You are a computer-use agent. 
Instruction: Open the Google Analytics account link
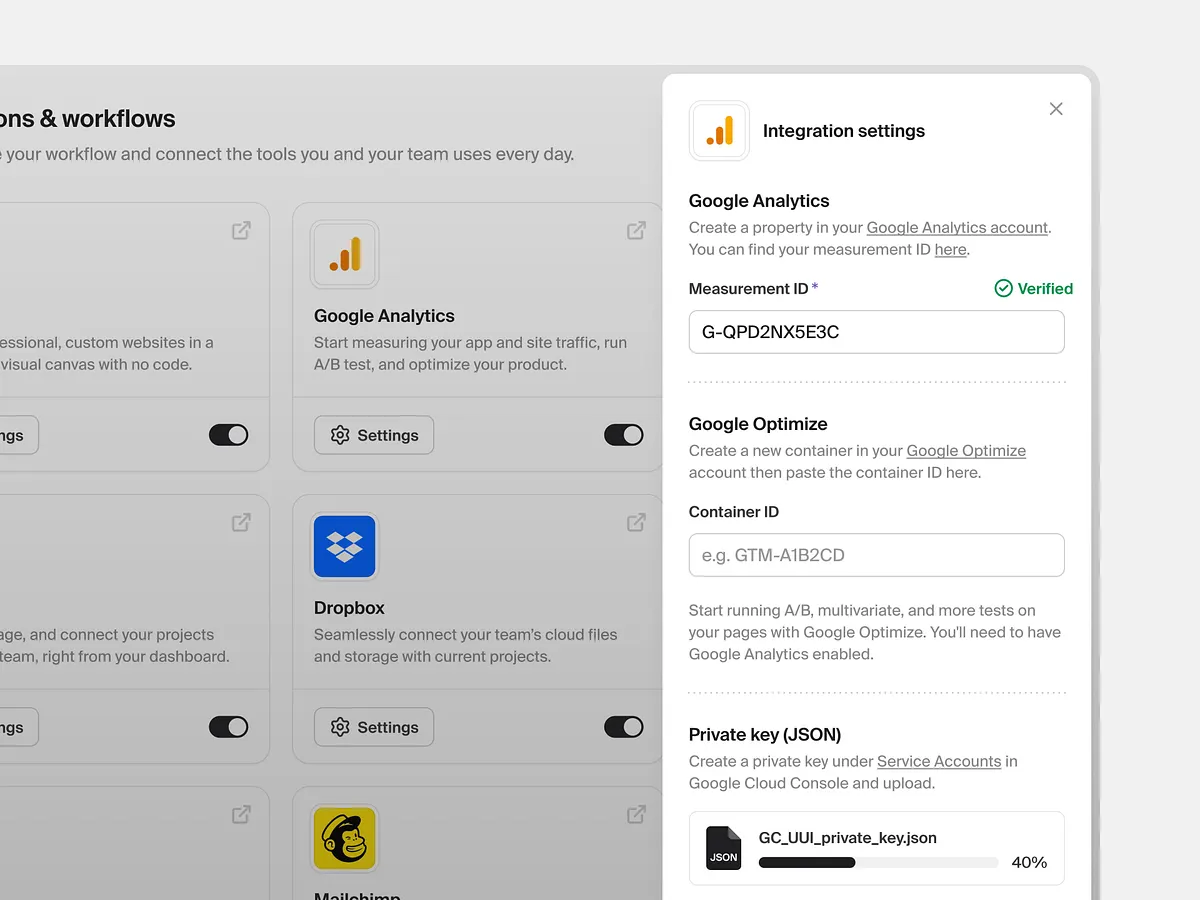pos(956,227)
